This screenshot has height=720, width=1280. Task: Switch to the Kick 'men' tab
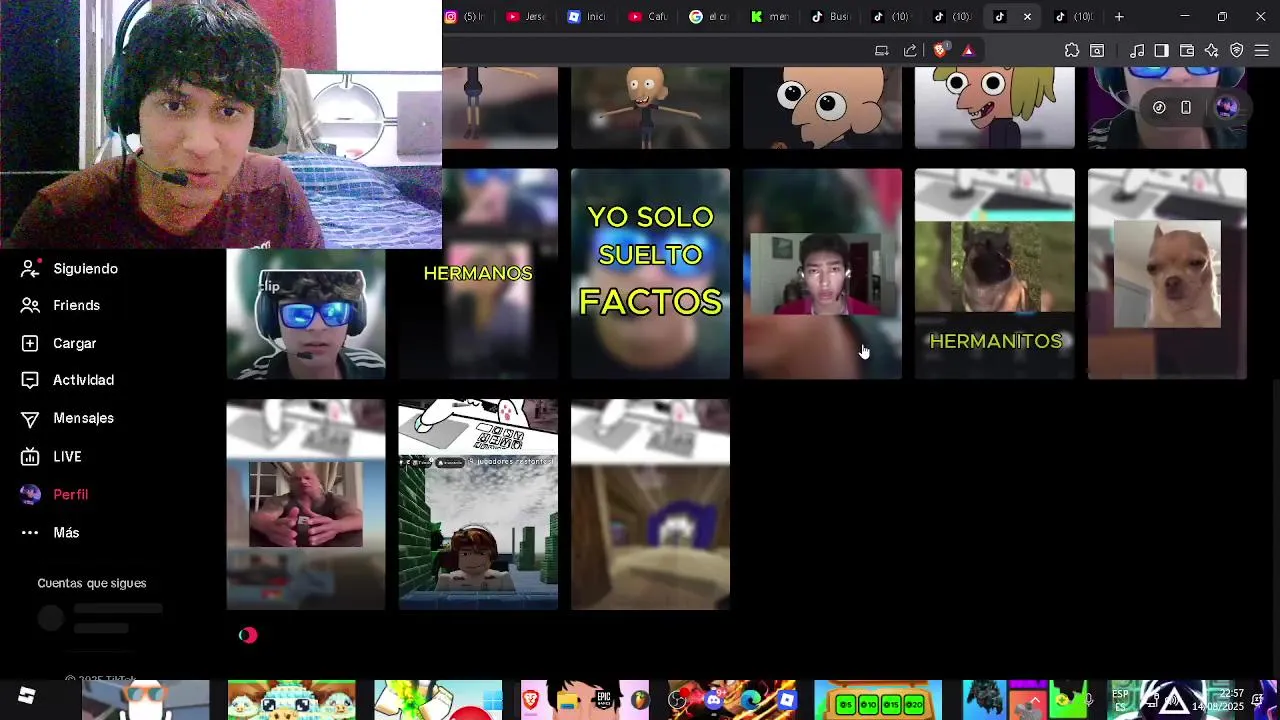(770, 16)
